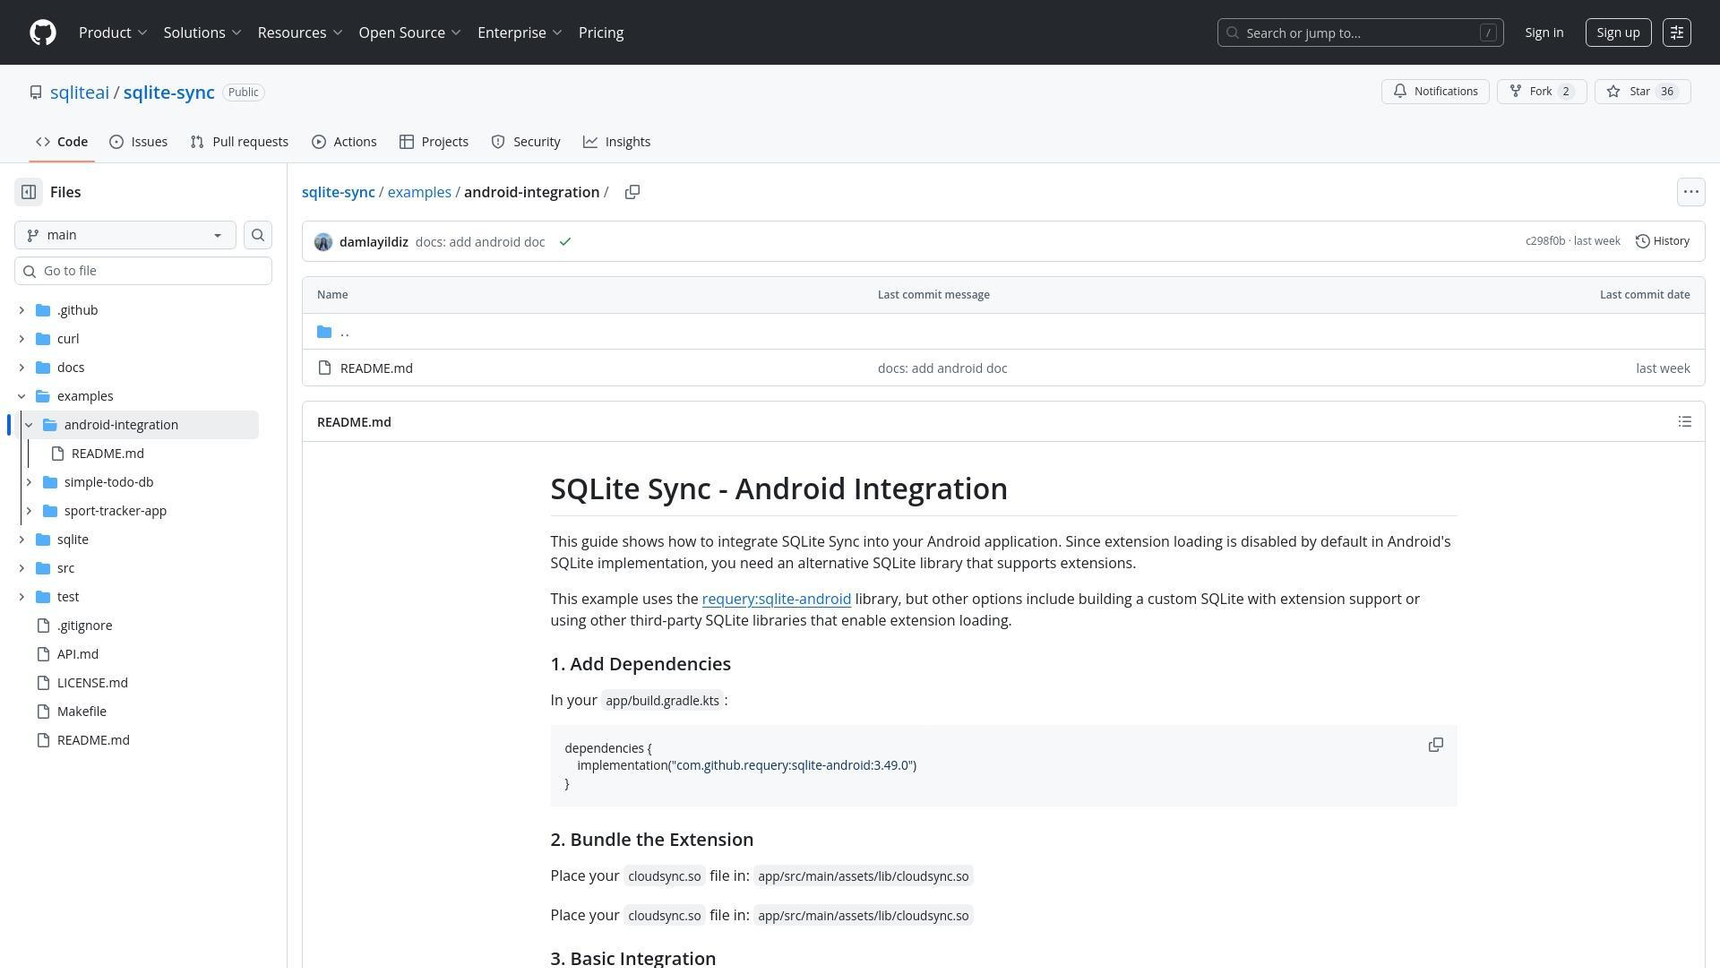Viewport: 1720px width, 968px height.
Task: Open the three-dot more options menu
Action: point(1691,192)
